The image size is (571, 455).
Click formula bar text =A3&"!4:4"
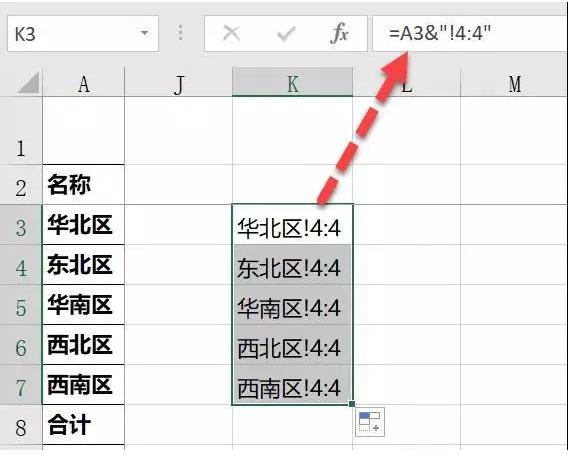click(x=440, y=33)
